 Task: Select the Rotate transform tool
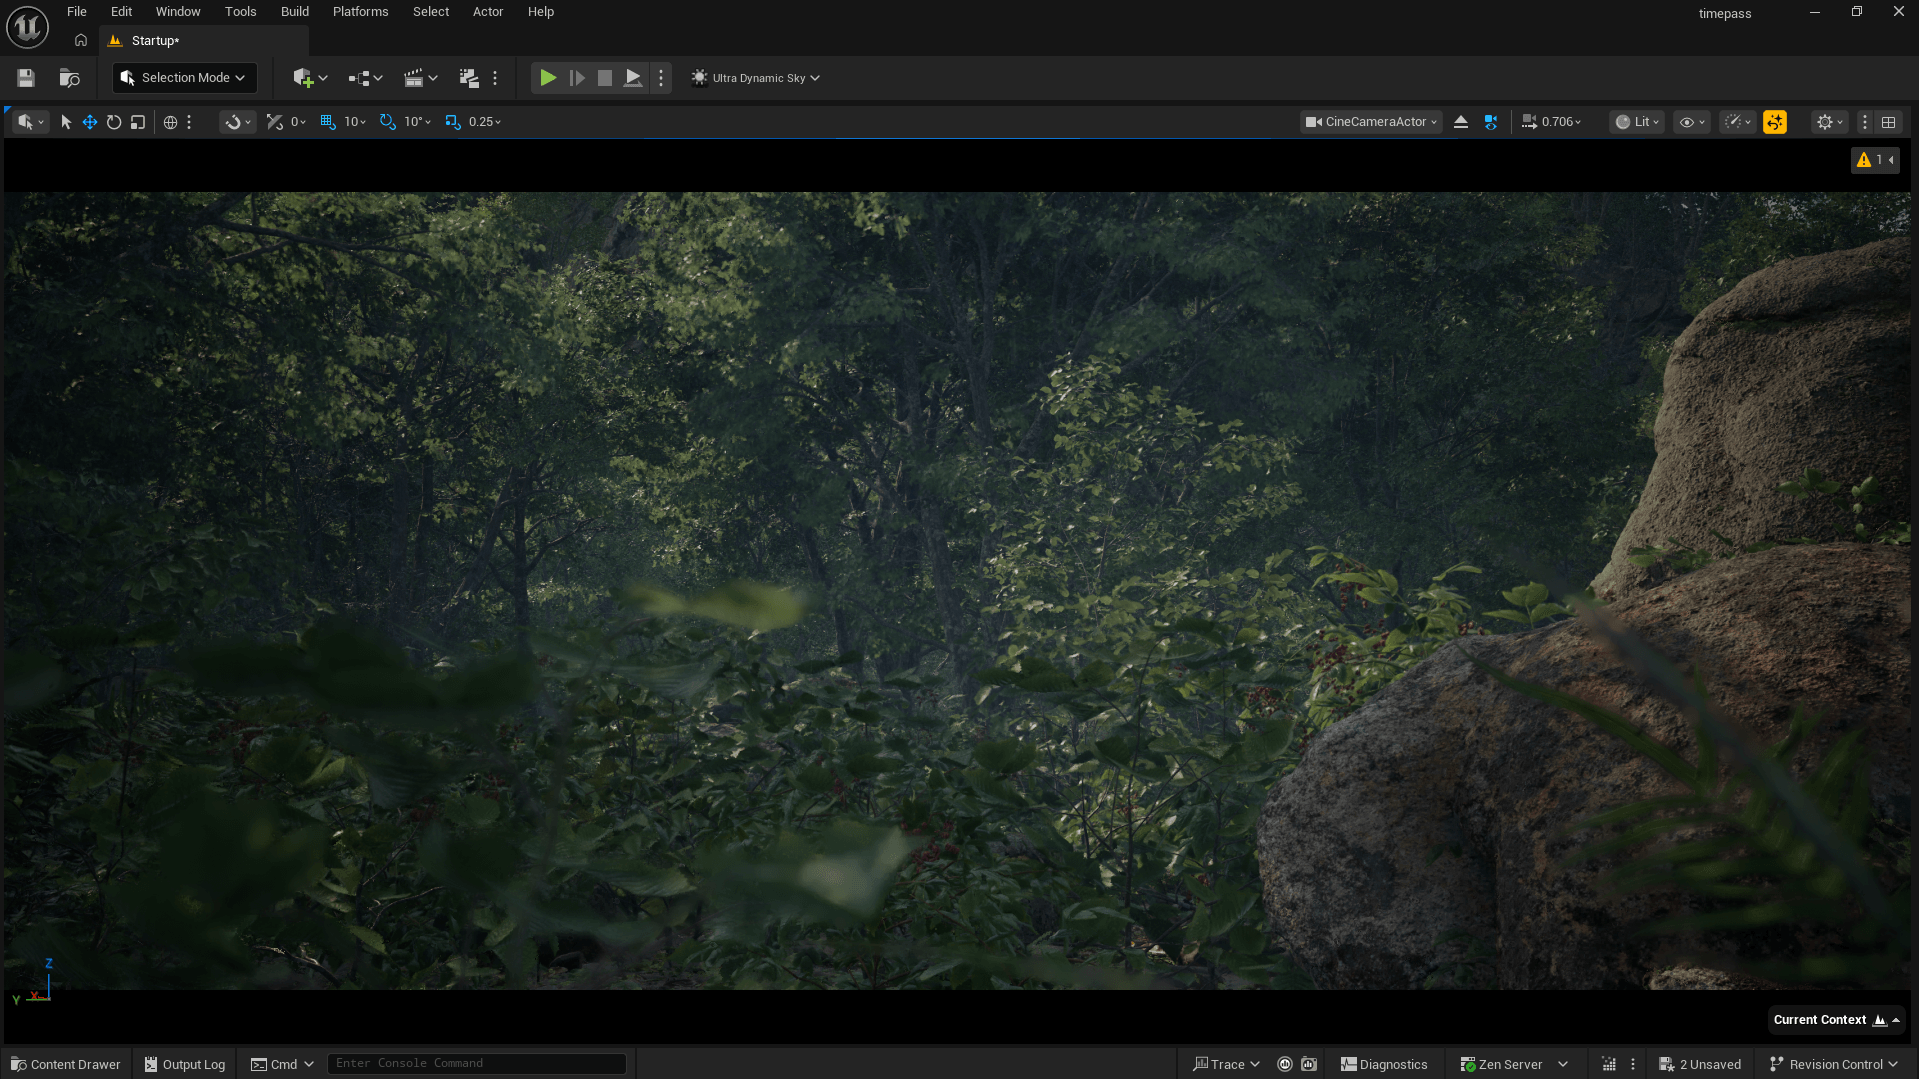(x=114, y=122)
